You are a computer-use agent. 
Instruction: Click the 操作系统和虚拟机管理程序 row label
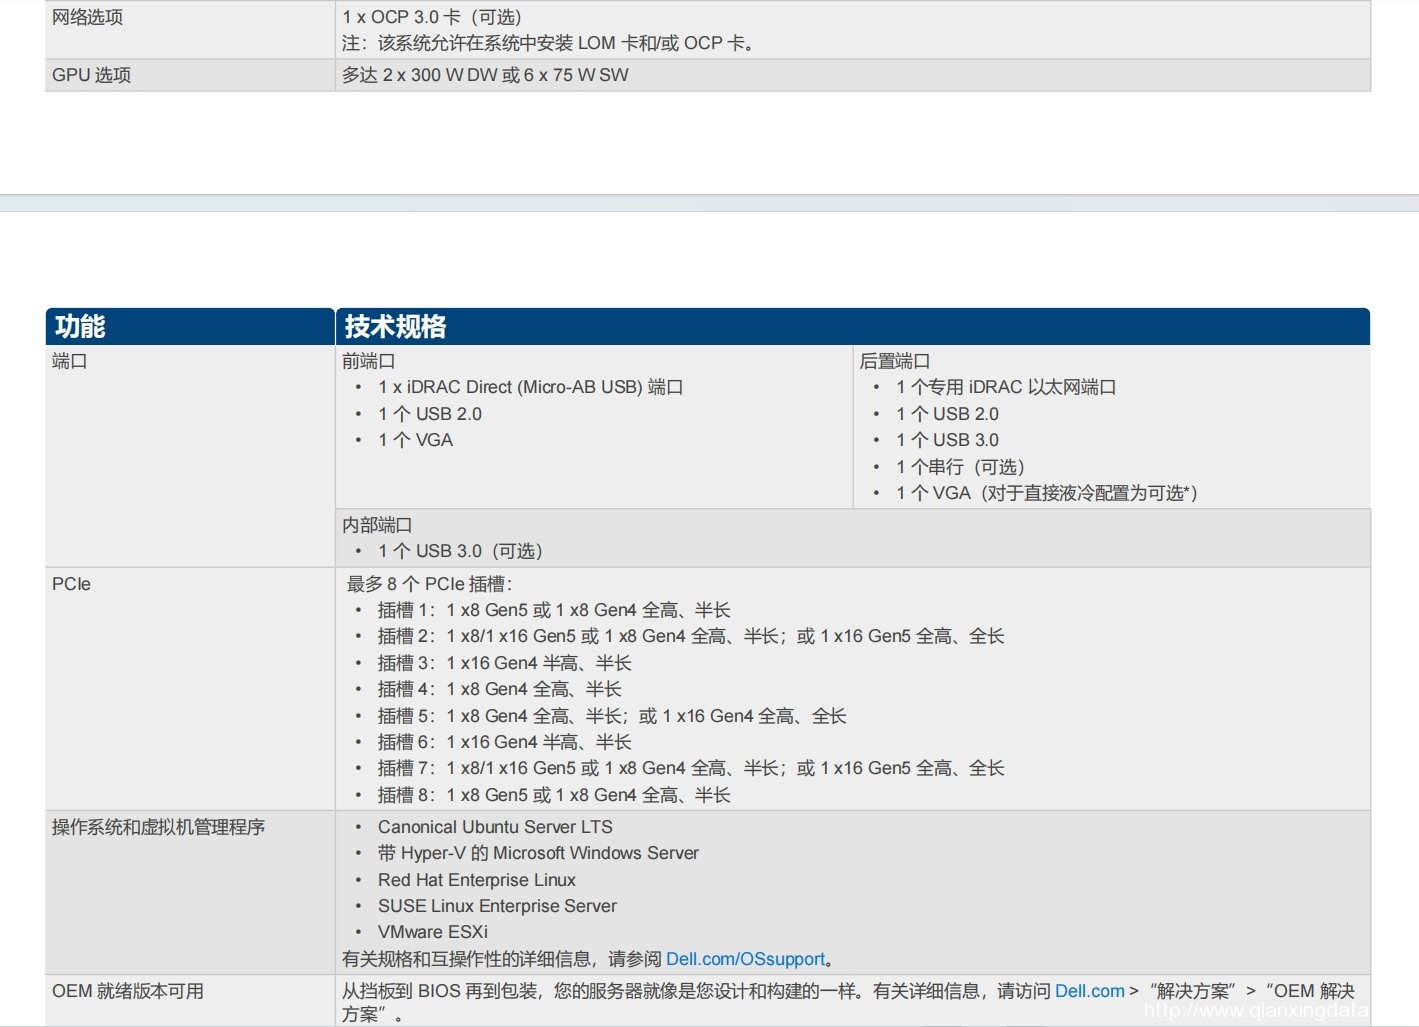coord(158,827)
